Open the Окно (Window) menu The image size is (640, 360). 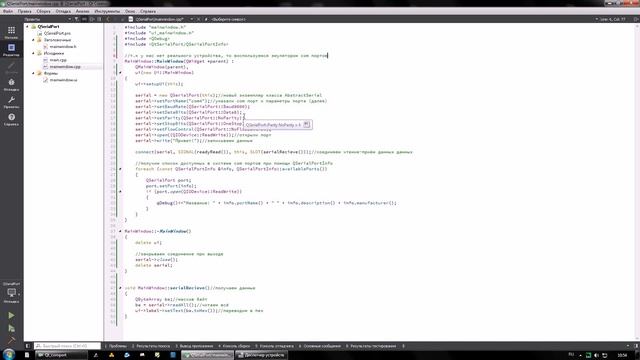[130, 11]
